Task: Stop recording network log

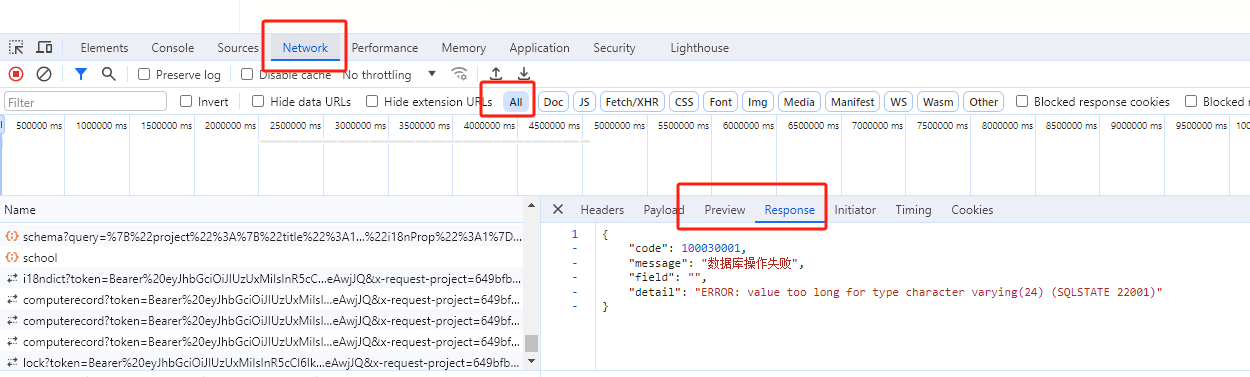Action: click(x=16, y=74)
